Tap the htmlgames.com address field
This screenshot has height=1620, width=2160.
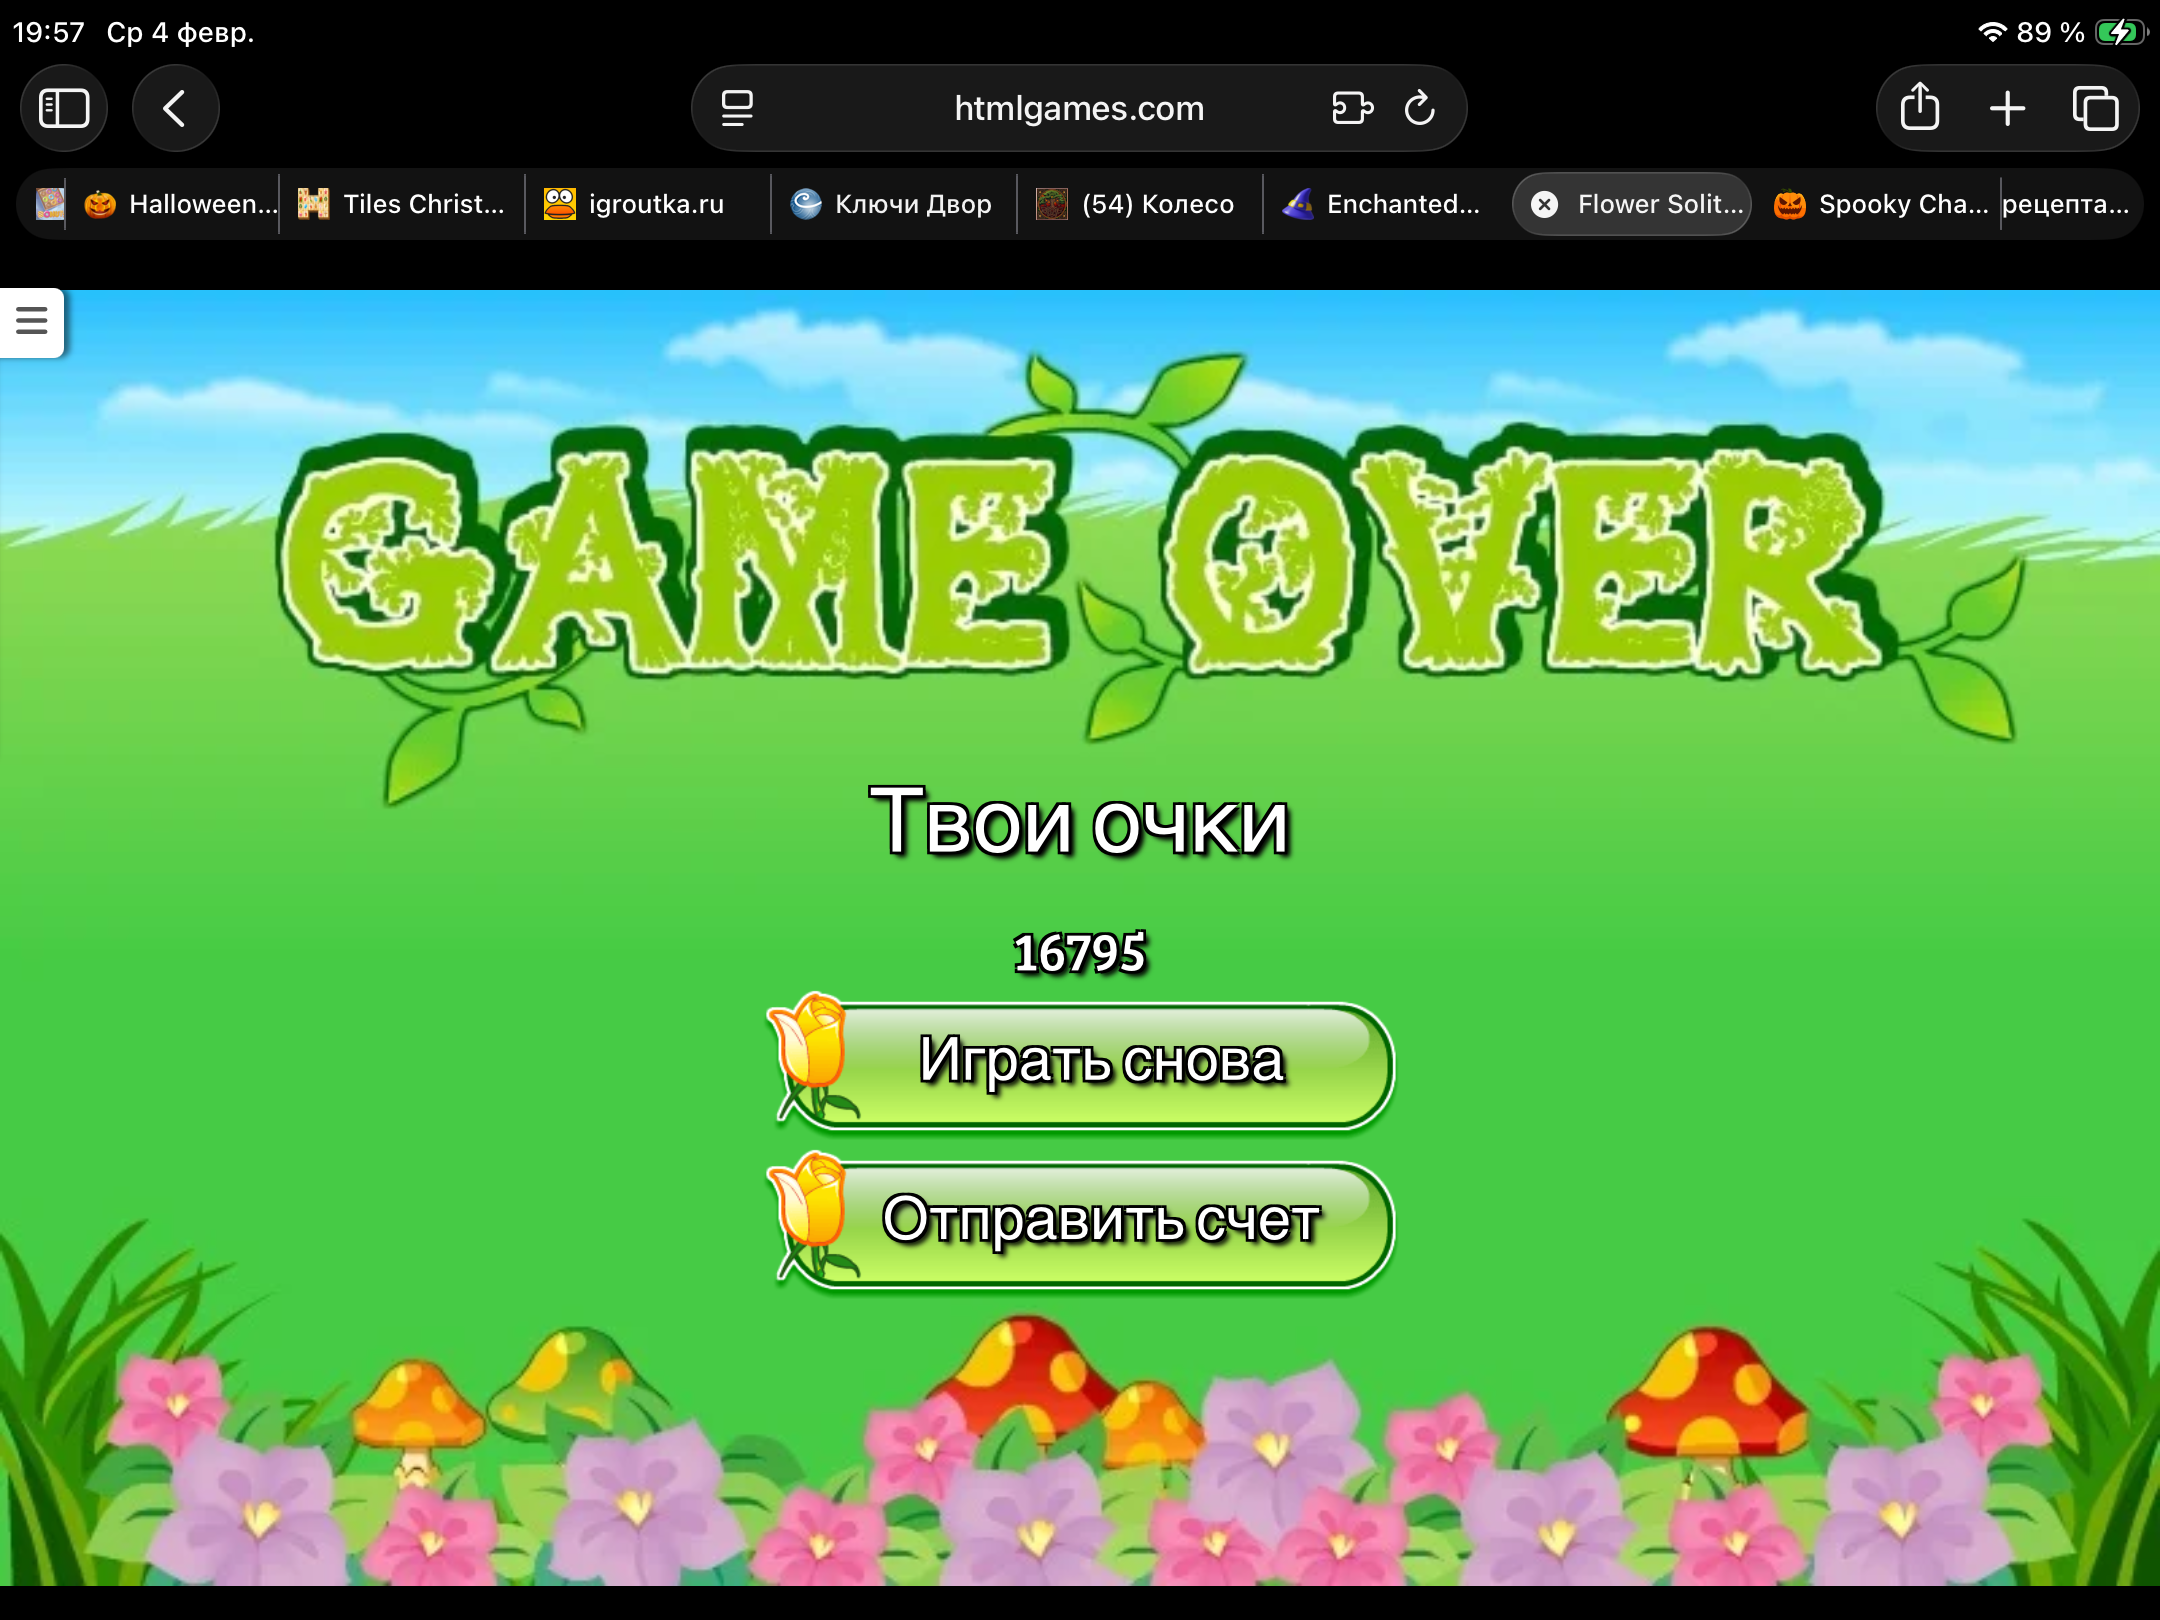click(x=1078, y=108)
